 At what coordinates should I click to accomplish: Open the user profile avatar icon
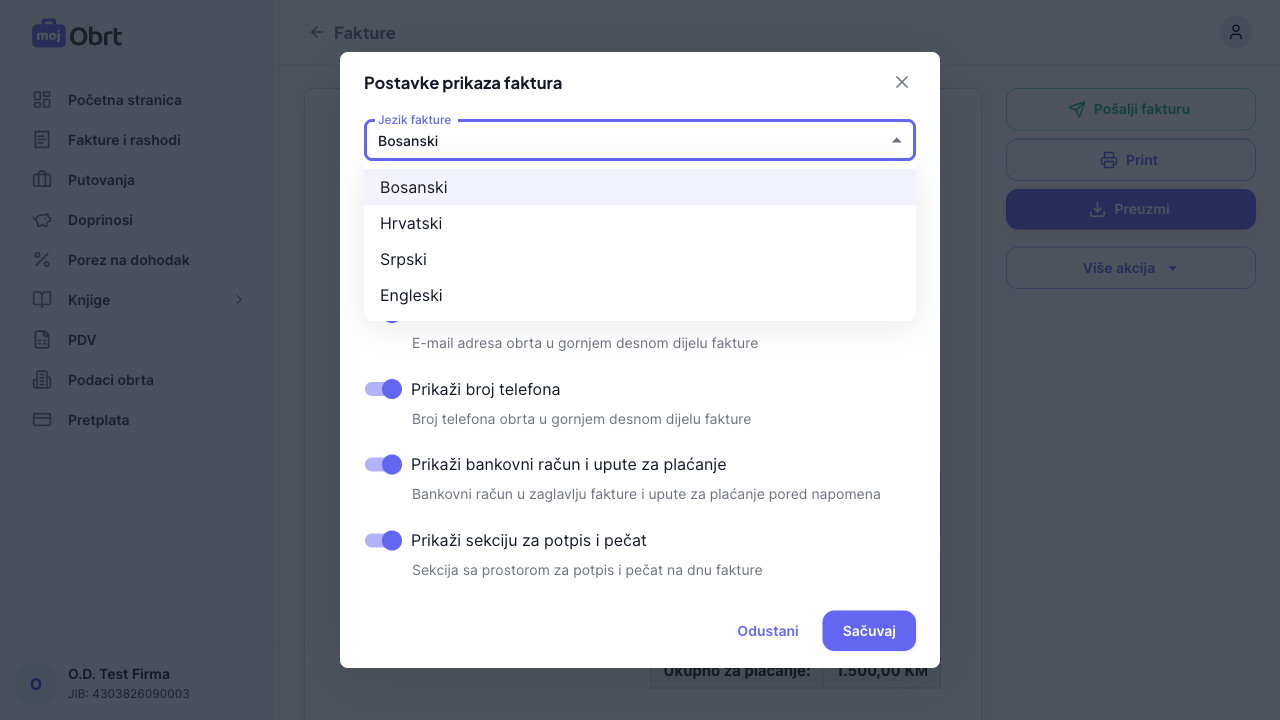click(1235, 32)
